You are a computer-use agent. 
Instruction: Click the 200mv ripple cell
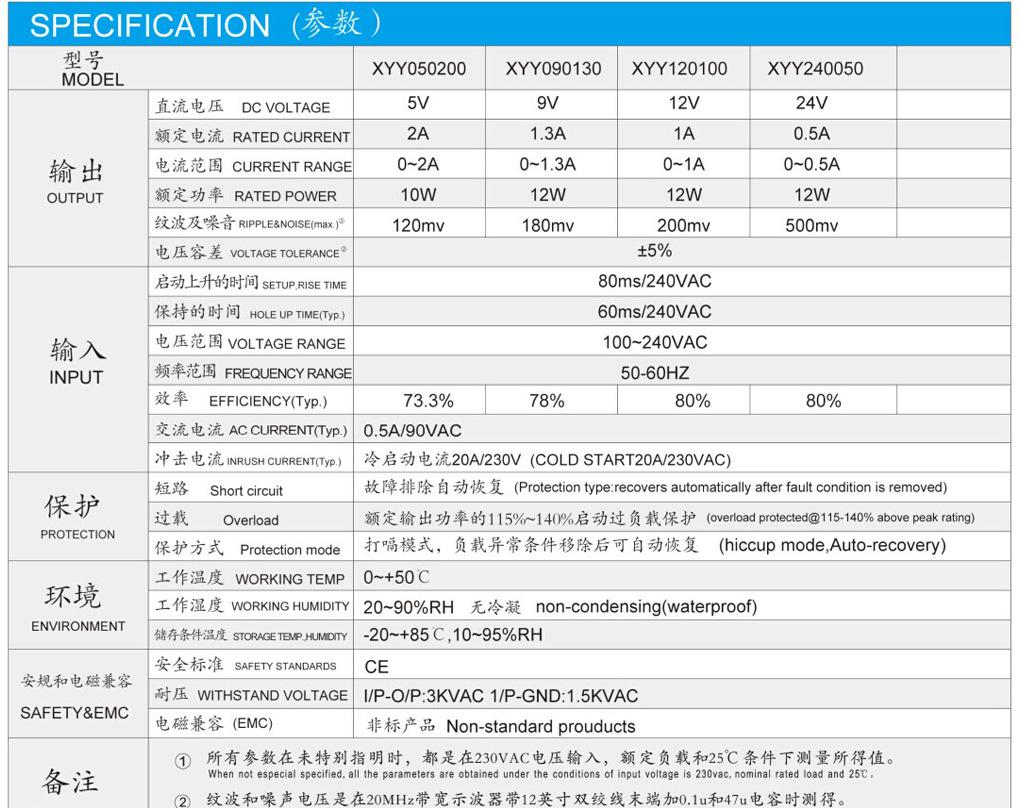[683, 225]
